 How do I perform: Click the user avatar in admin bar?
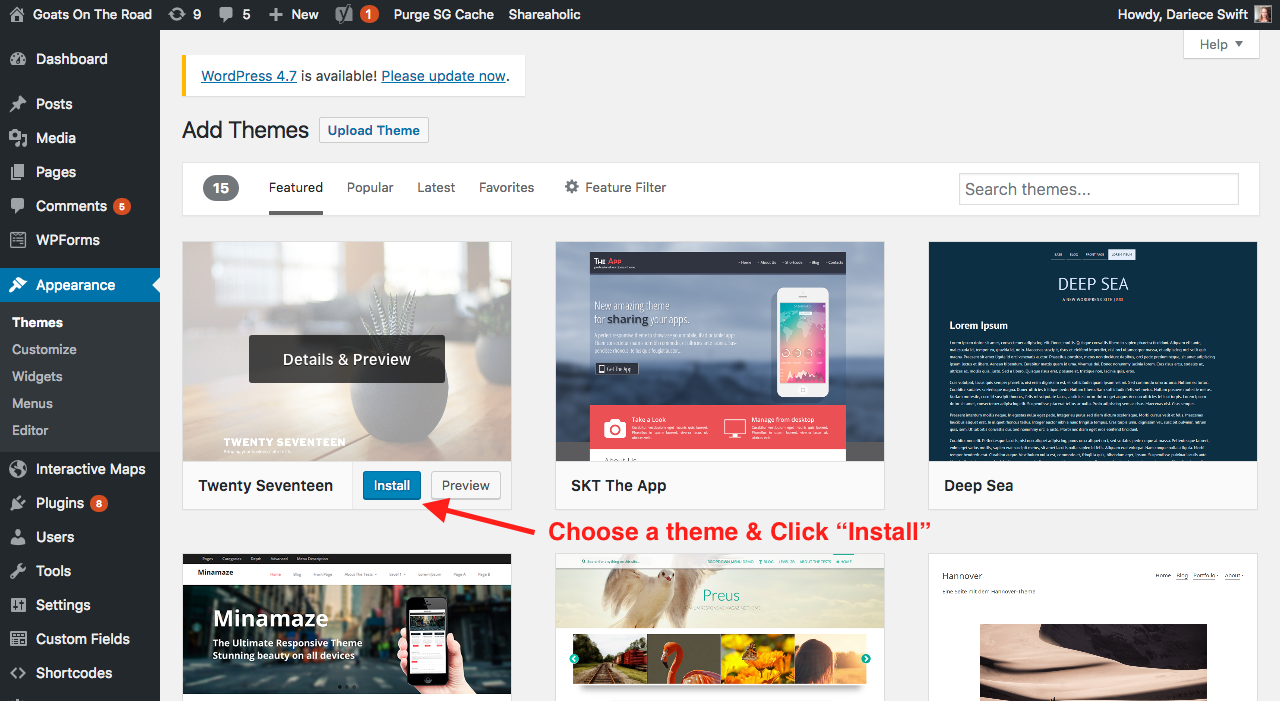pos(1263,14)
